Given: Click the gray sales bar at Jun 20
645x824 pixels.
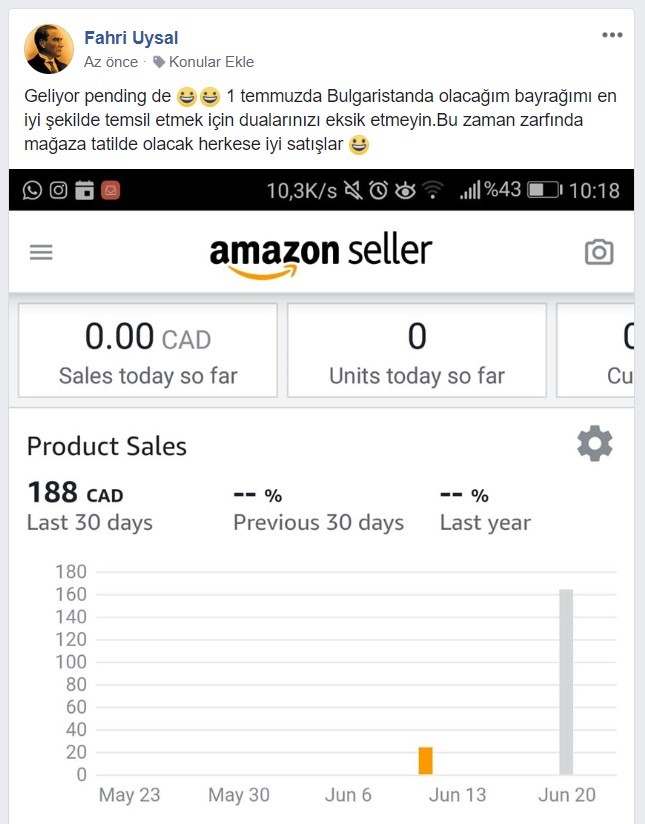Looking at the screenshot, I should point(566,682).
